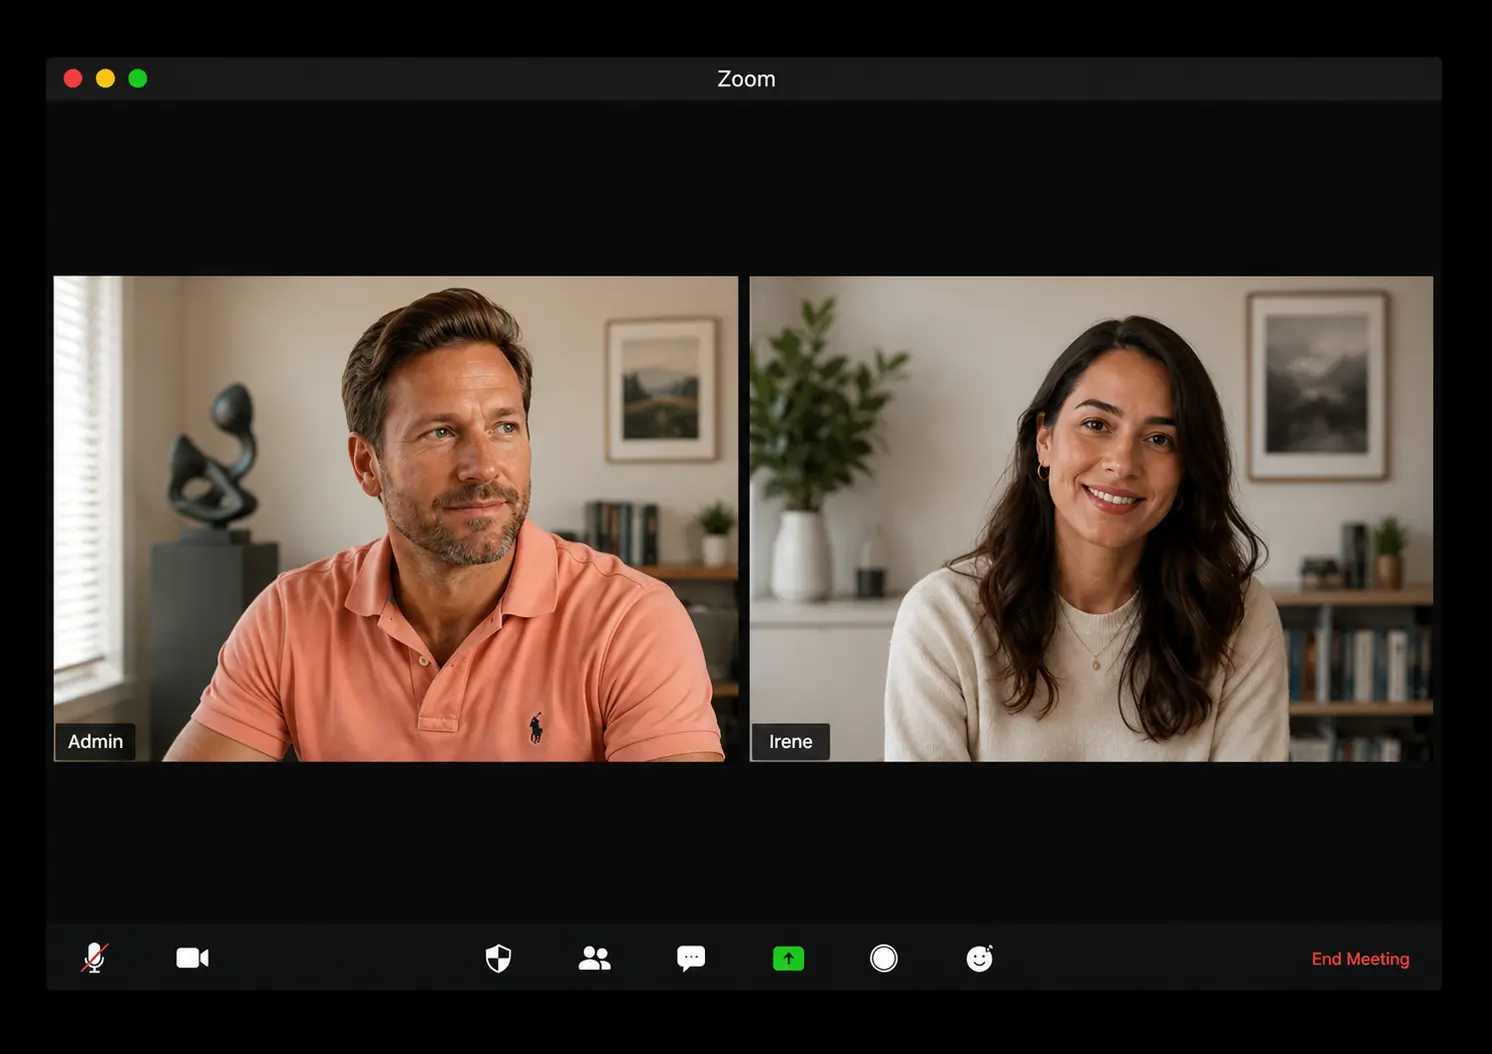
Task: Close the Zoom window
Action: [73, 78]
